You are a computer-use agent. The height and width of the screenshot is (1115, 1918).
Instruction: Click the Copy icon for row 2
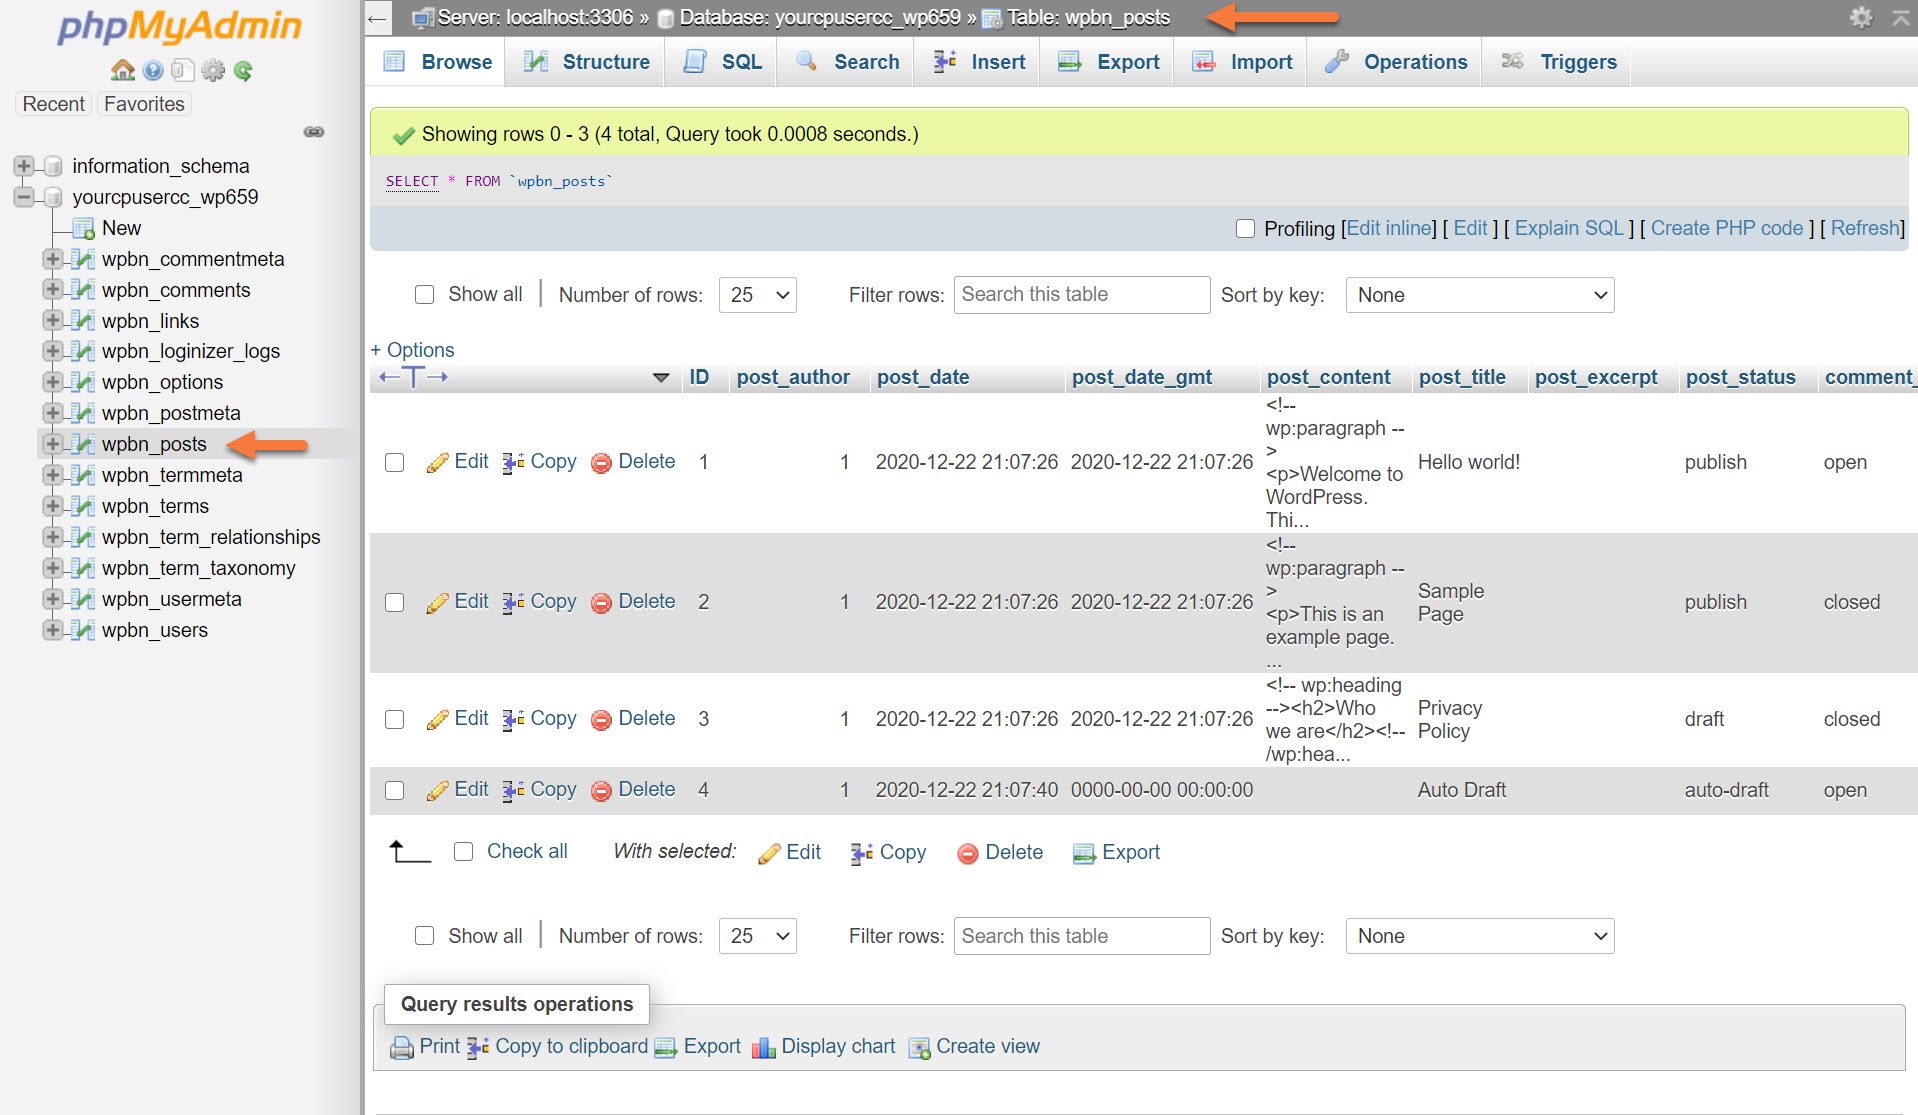[x=513, y=602]
